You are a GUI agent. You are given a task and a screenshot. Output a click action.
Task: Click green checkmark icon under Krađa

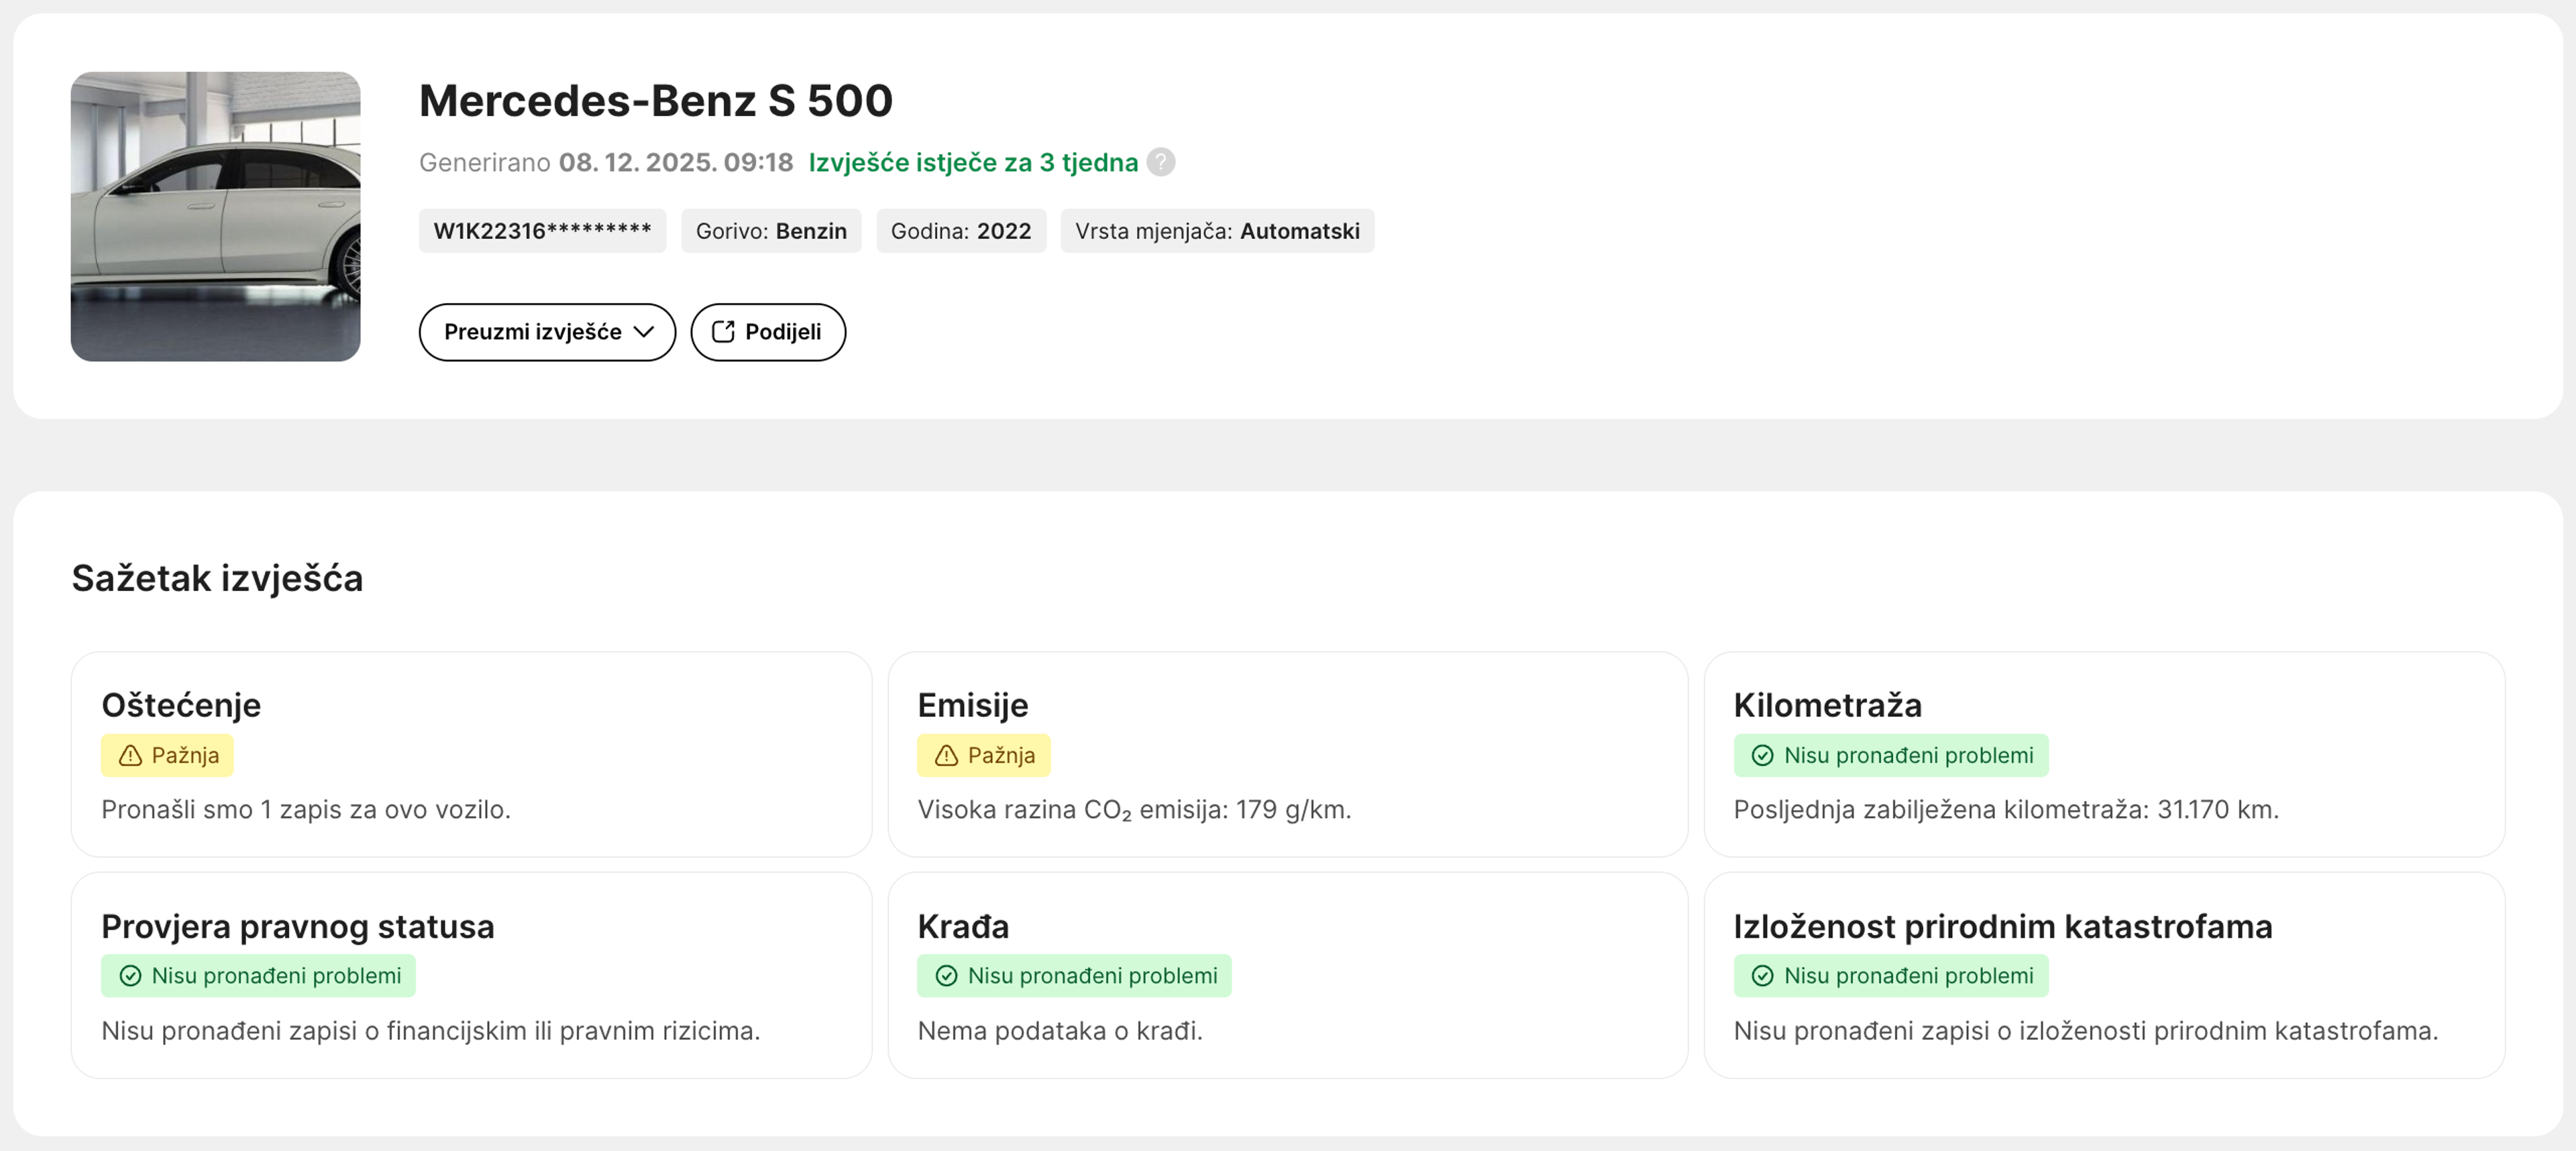point(946,976)
